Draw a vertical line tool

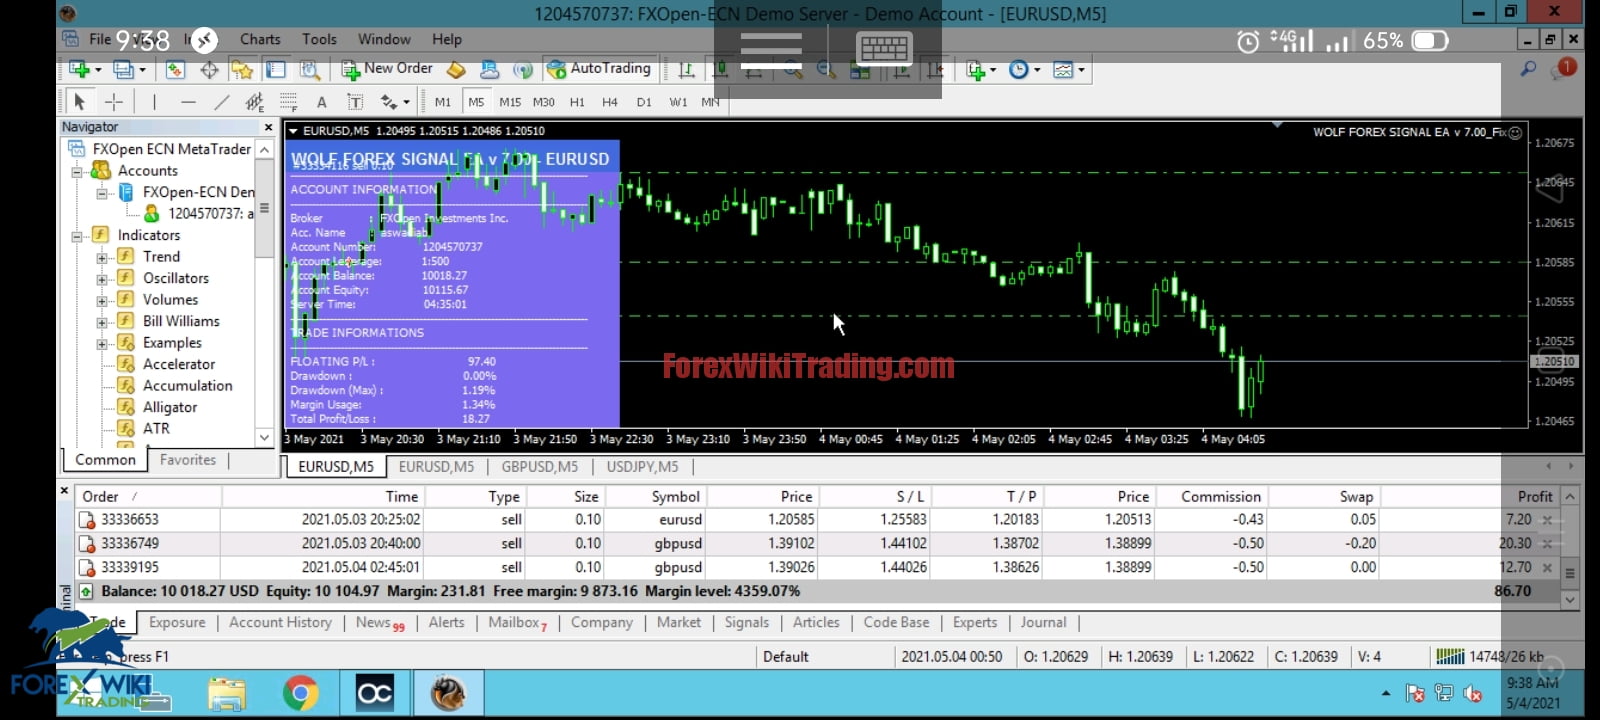[x=154, y=102]
